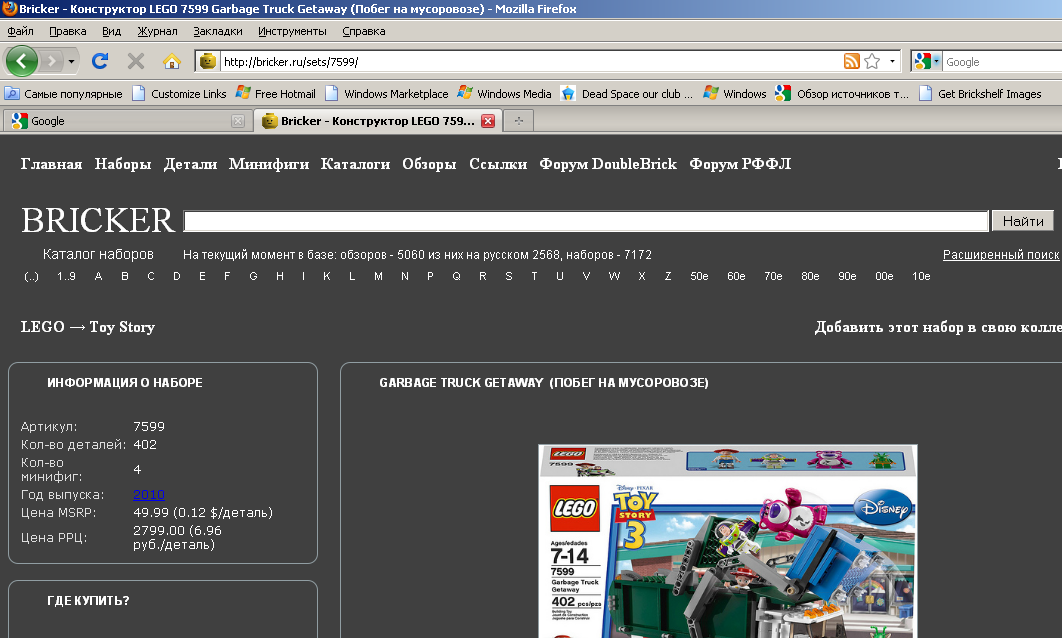Open the Garbage Truck Getaway box image
This screenshot has width=1062, height=638.
[728, 541]
